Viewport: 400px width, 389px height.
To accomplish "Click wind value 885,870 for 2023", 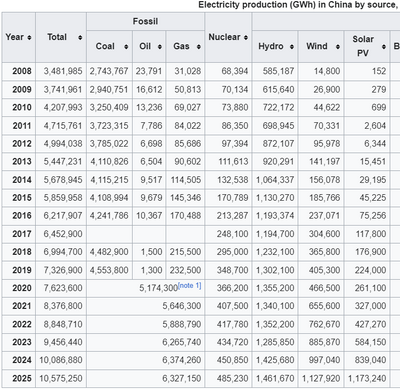I will coord(324,342).
